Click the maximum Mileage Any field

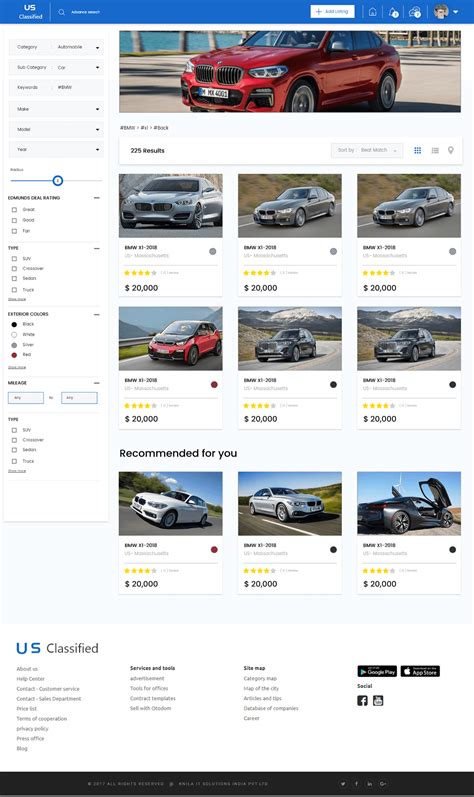pyautogui.click(x=79, y=397)
